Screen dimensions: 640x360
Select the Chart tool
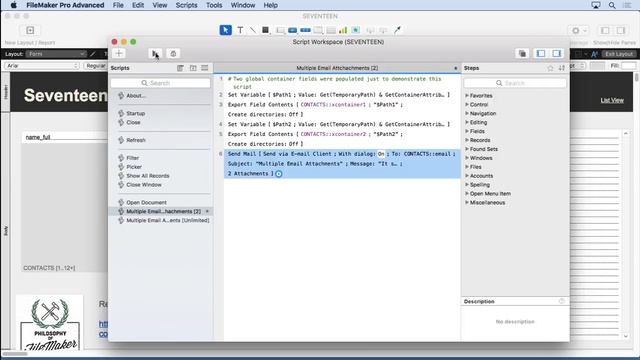point(343,30)
